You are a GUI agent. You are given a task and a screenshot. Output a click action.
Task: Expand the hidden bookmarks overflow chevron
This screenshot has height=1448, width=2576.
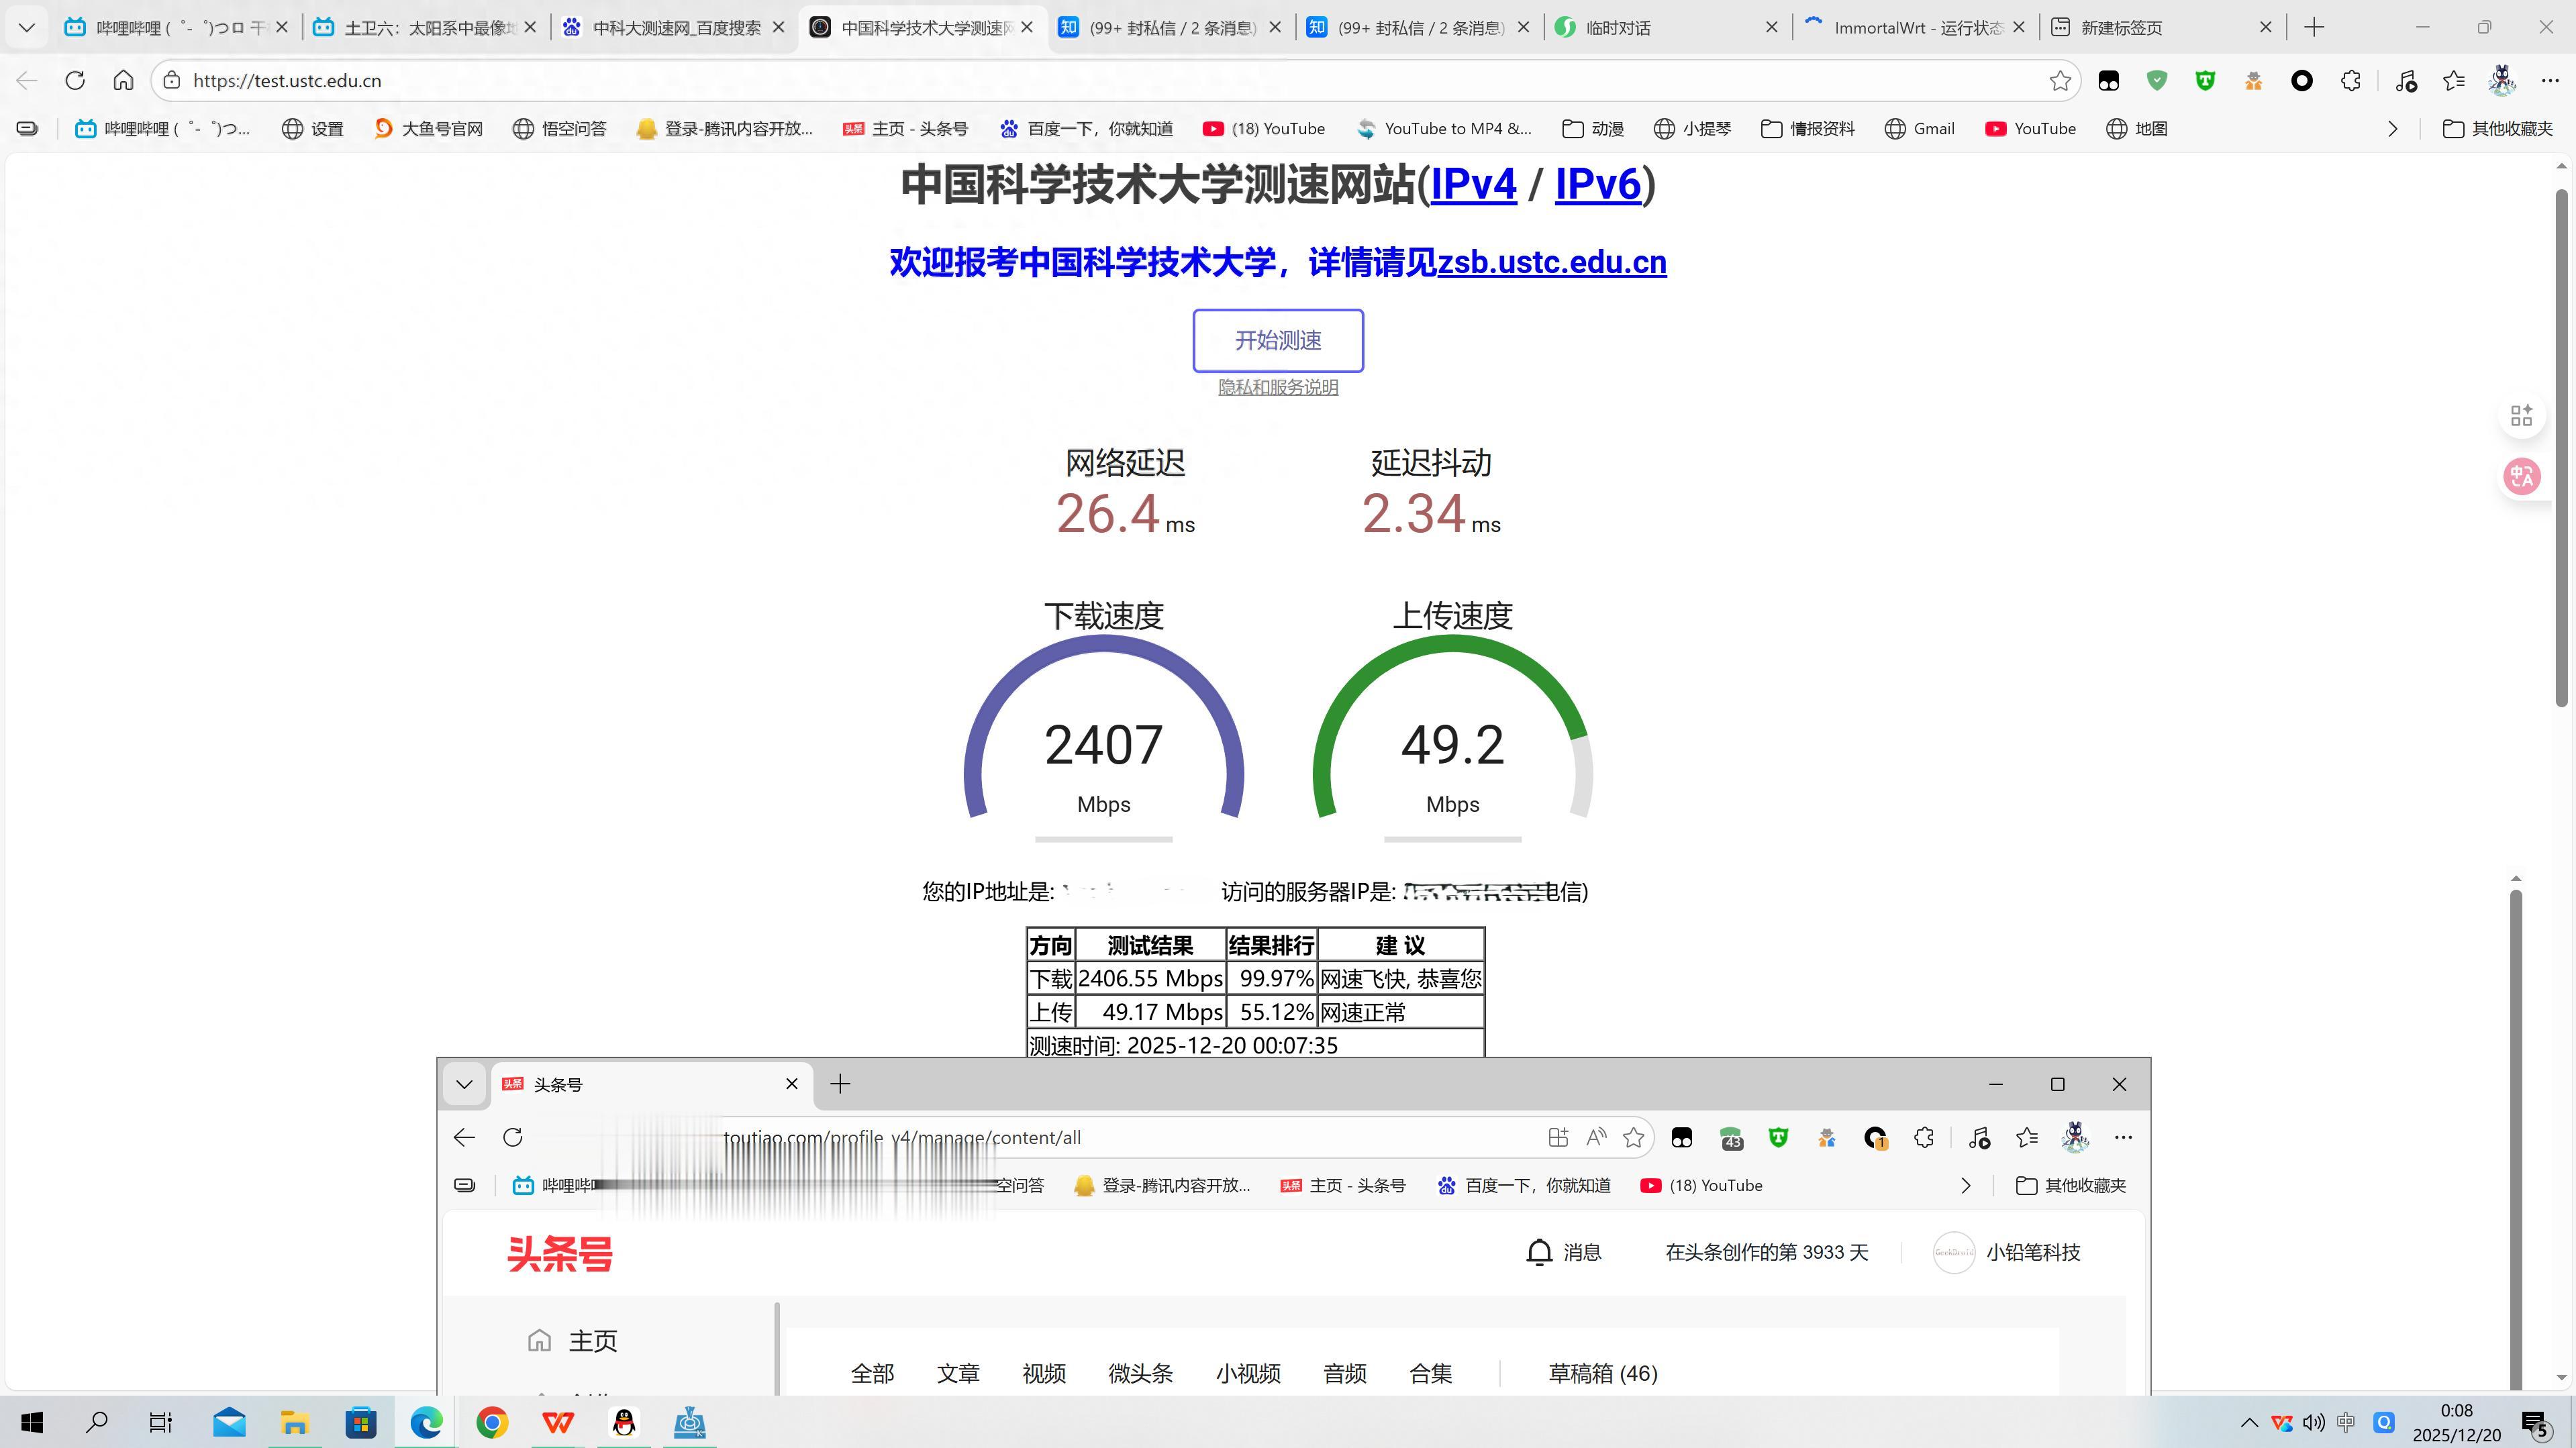[2392, 128]
